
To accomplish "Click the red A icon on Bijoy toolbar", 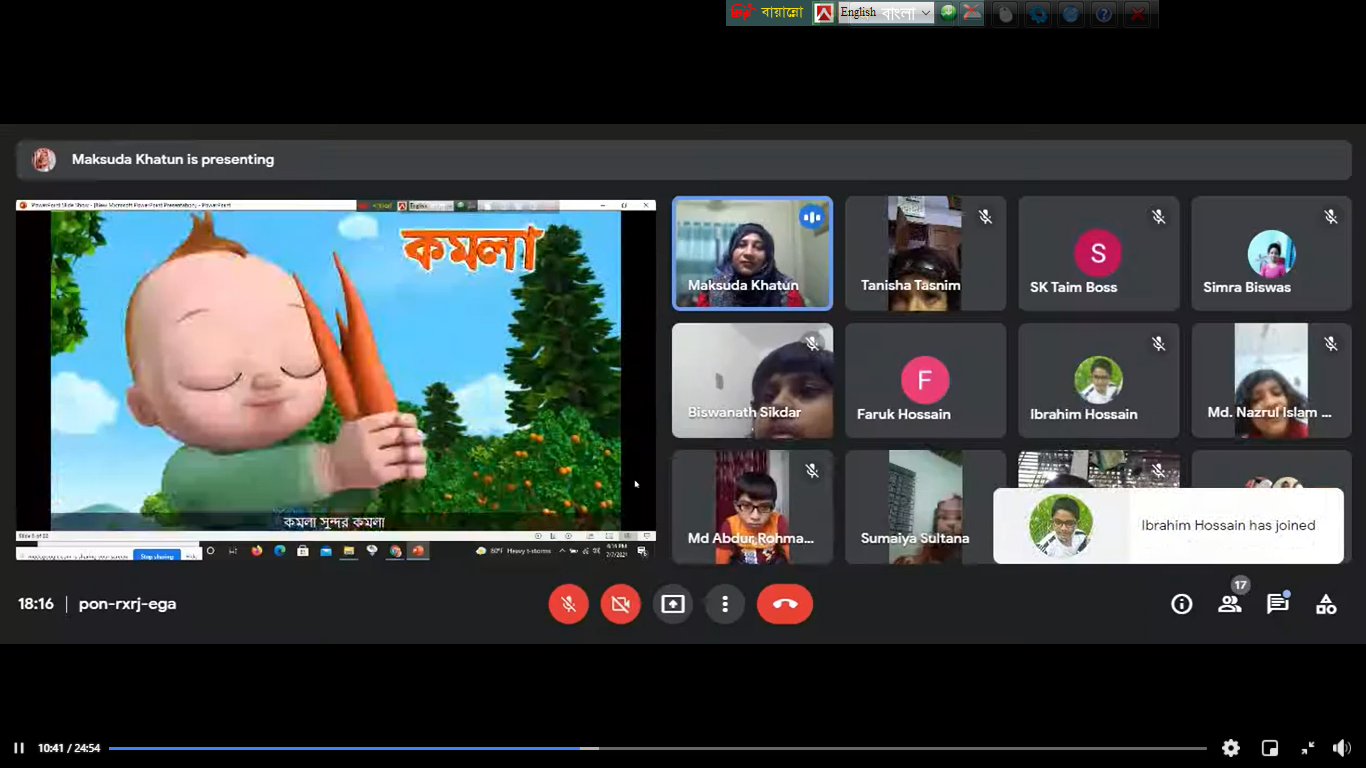I will 823,13.
